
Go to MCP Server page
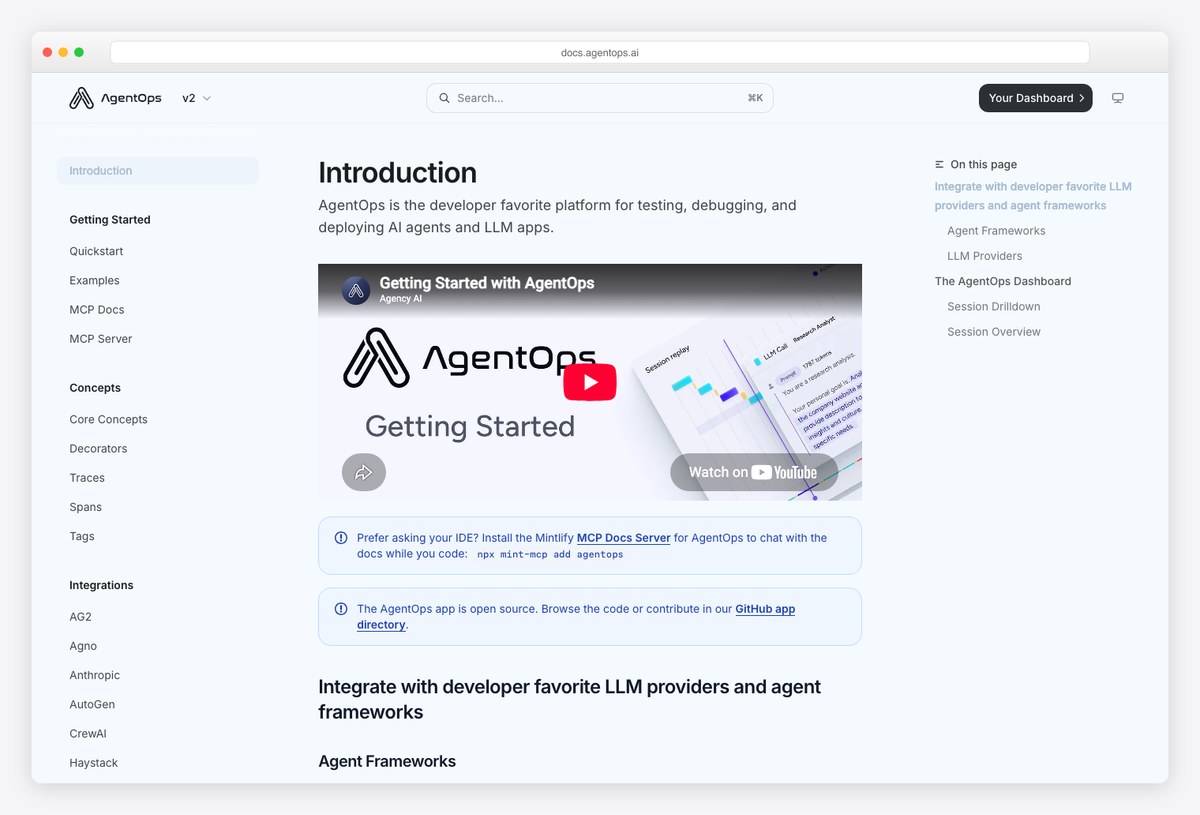pyautogui.click(x=101, y=338)
